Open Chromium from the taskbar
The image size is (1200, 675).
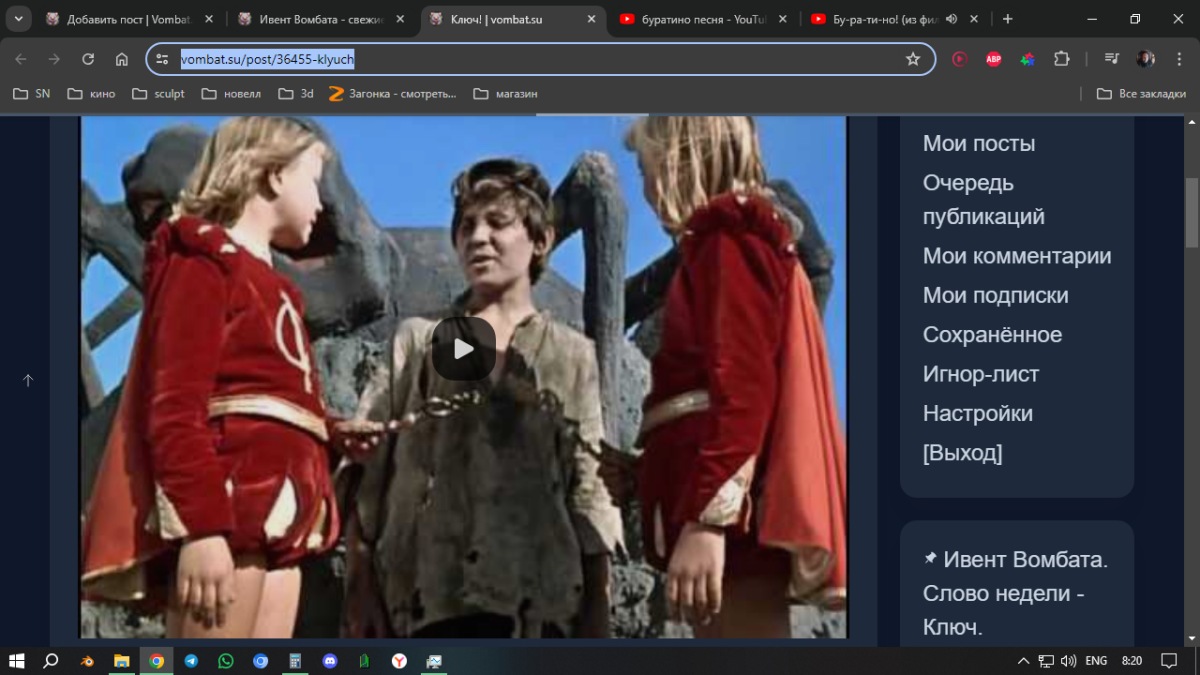tap(261, 661)
